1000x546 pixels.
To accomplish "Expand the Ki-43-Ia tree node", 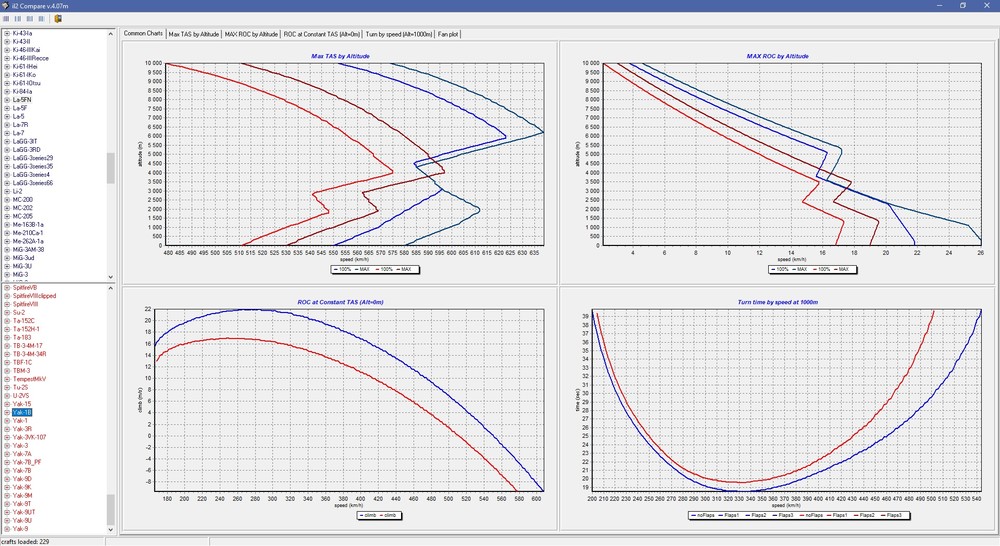I will point(7,33).
